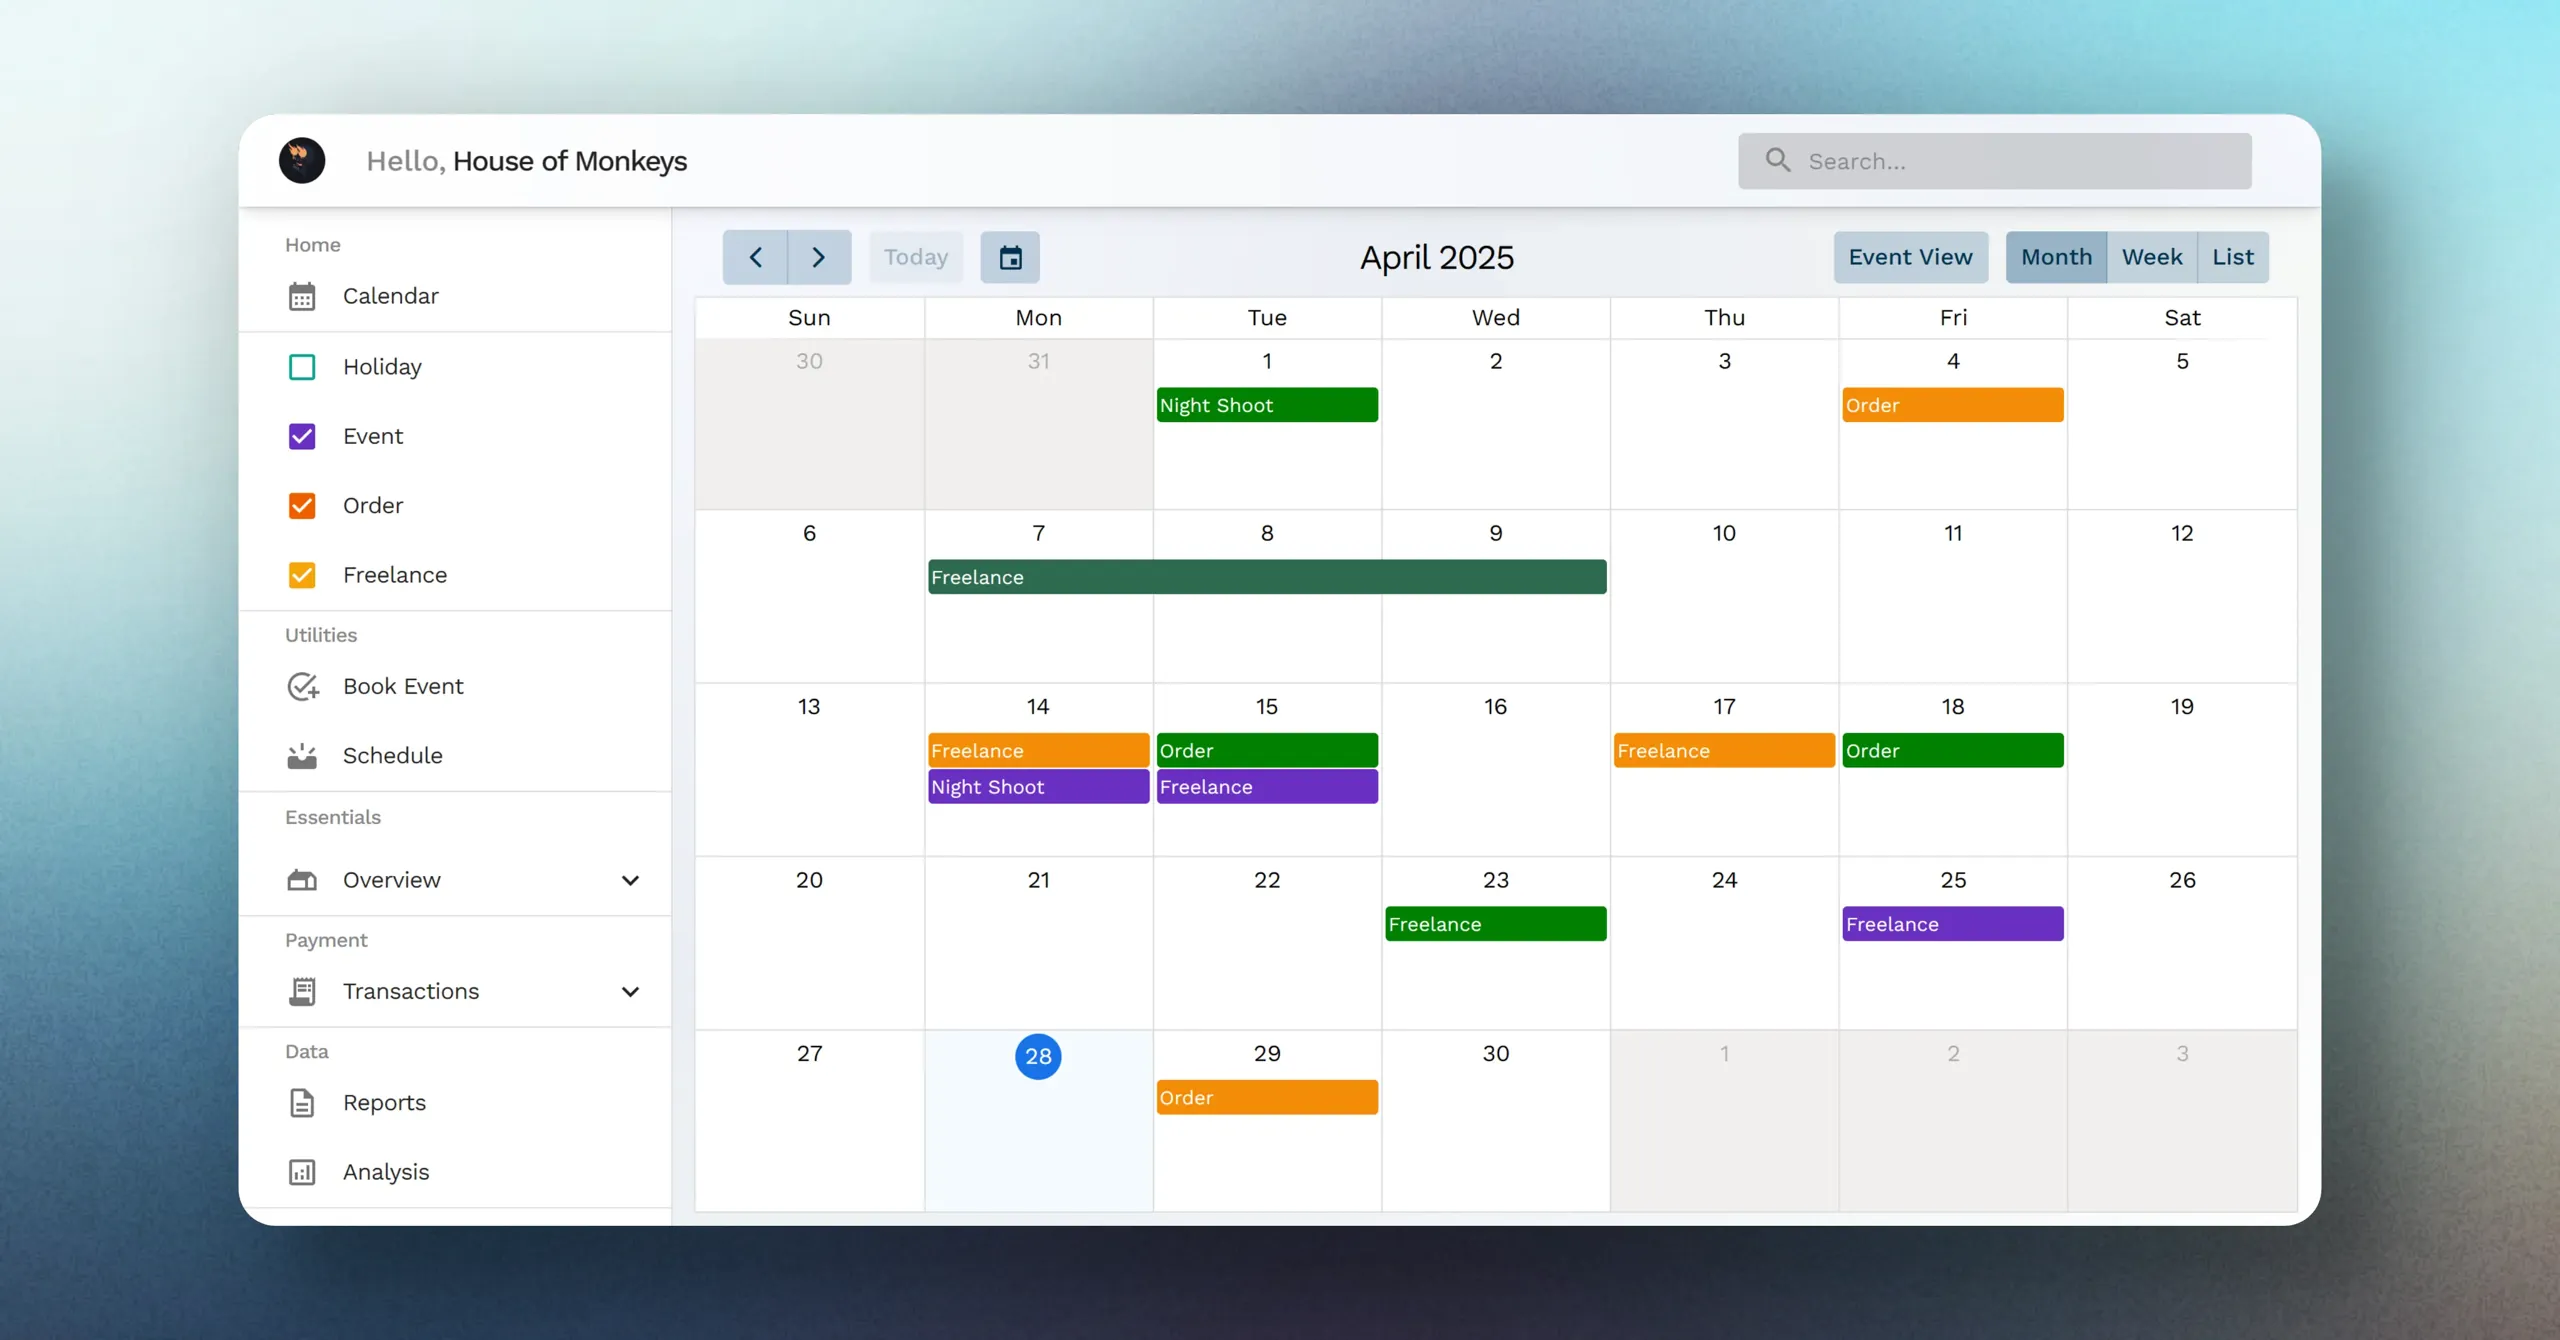
Task: Expand the Transactions dropdown arrow
Action: tap(630, 991)
